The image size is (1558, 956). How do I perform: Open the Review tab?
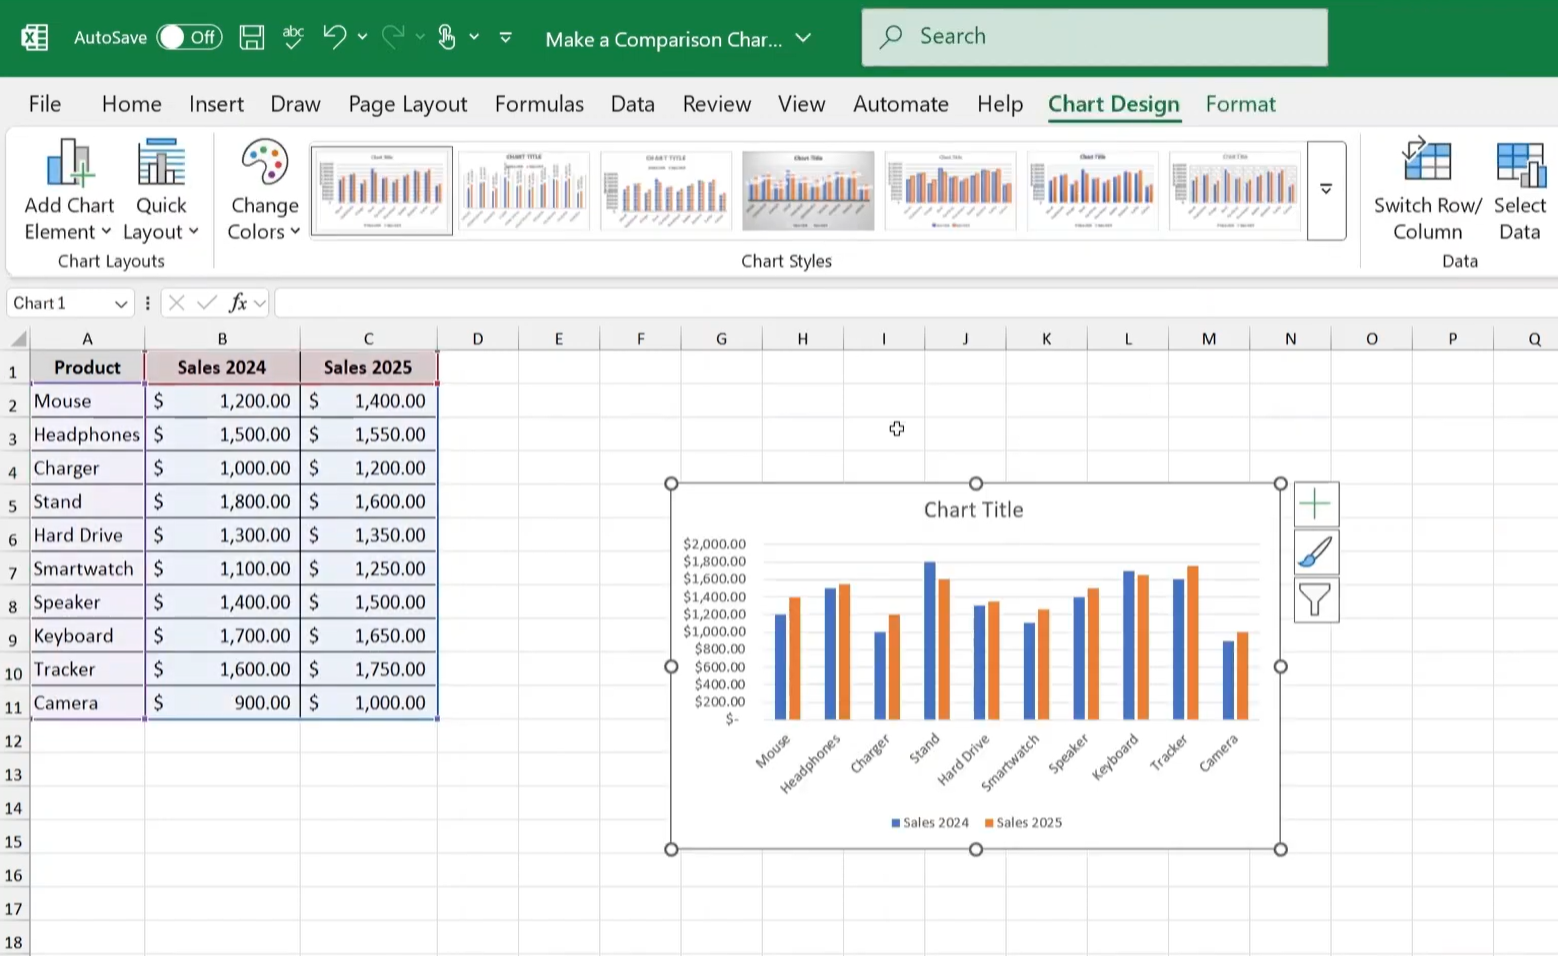tap(717, 104)
